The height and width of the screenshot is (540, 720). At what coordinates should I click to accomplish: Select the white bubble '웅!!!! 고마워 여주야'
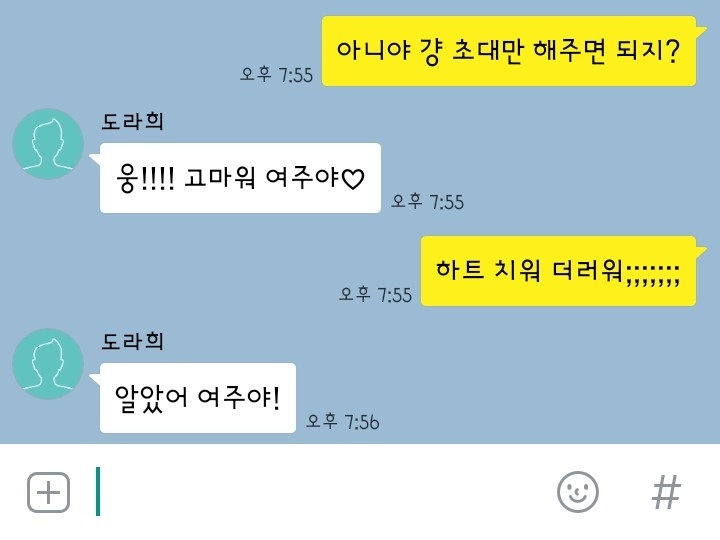pos(240,178)
